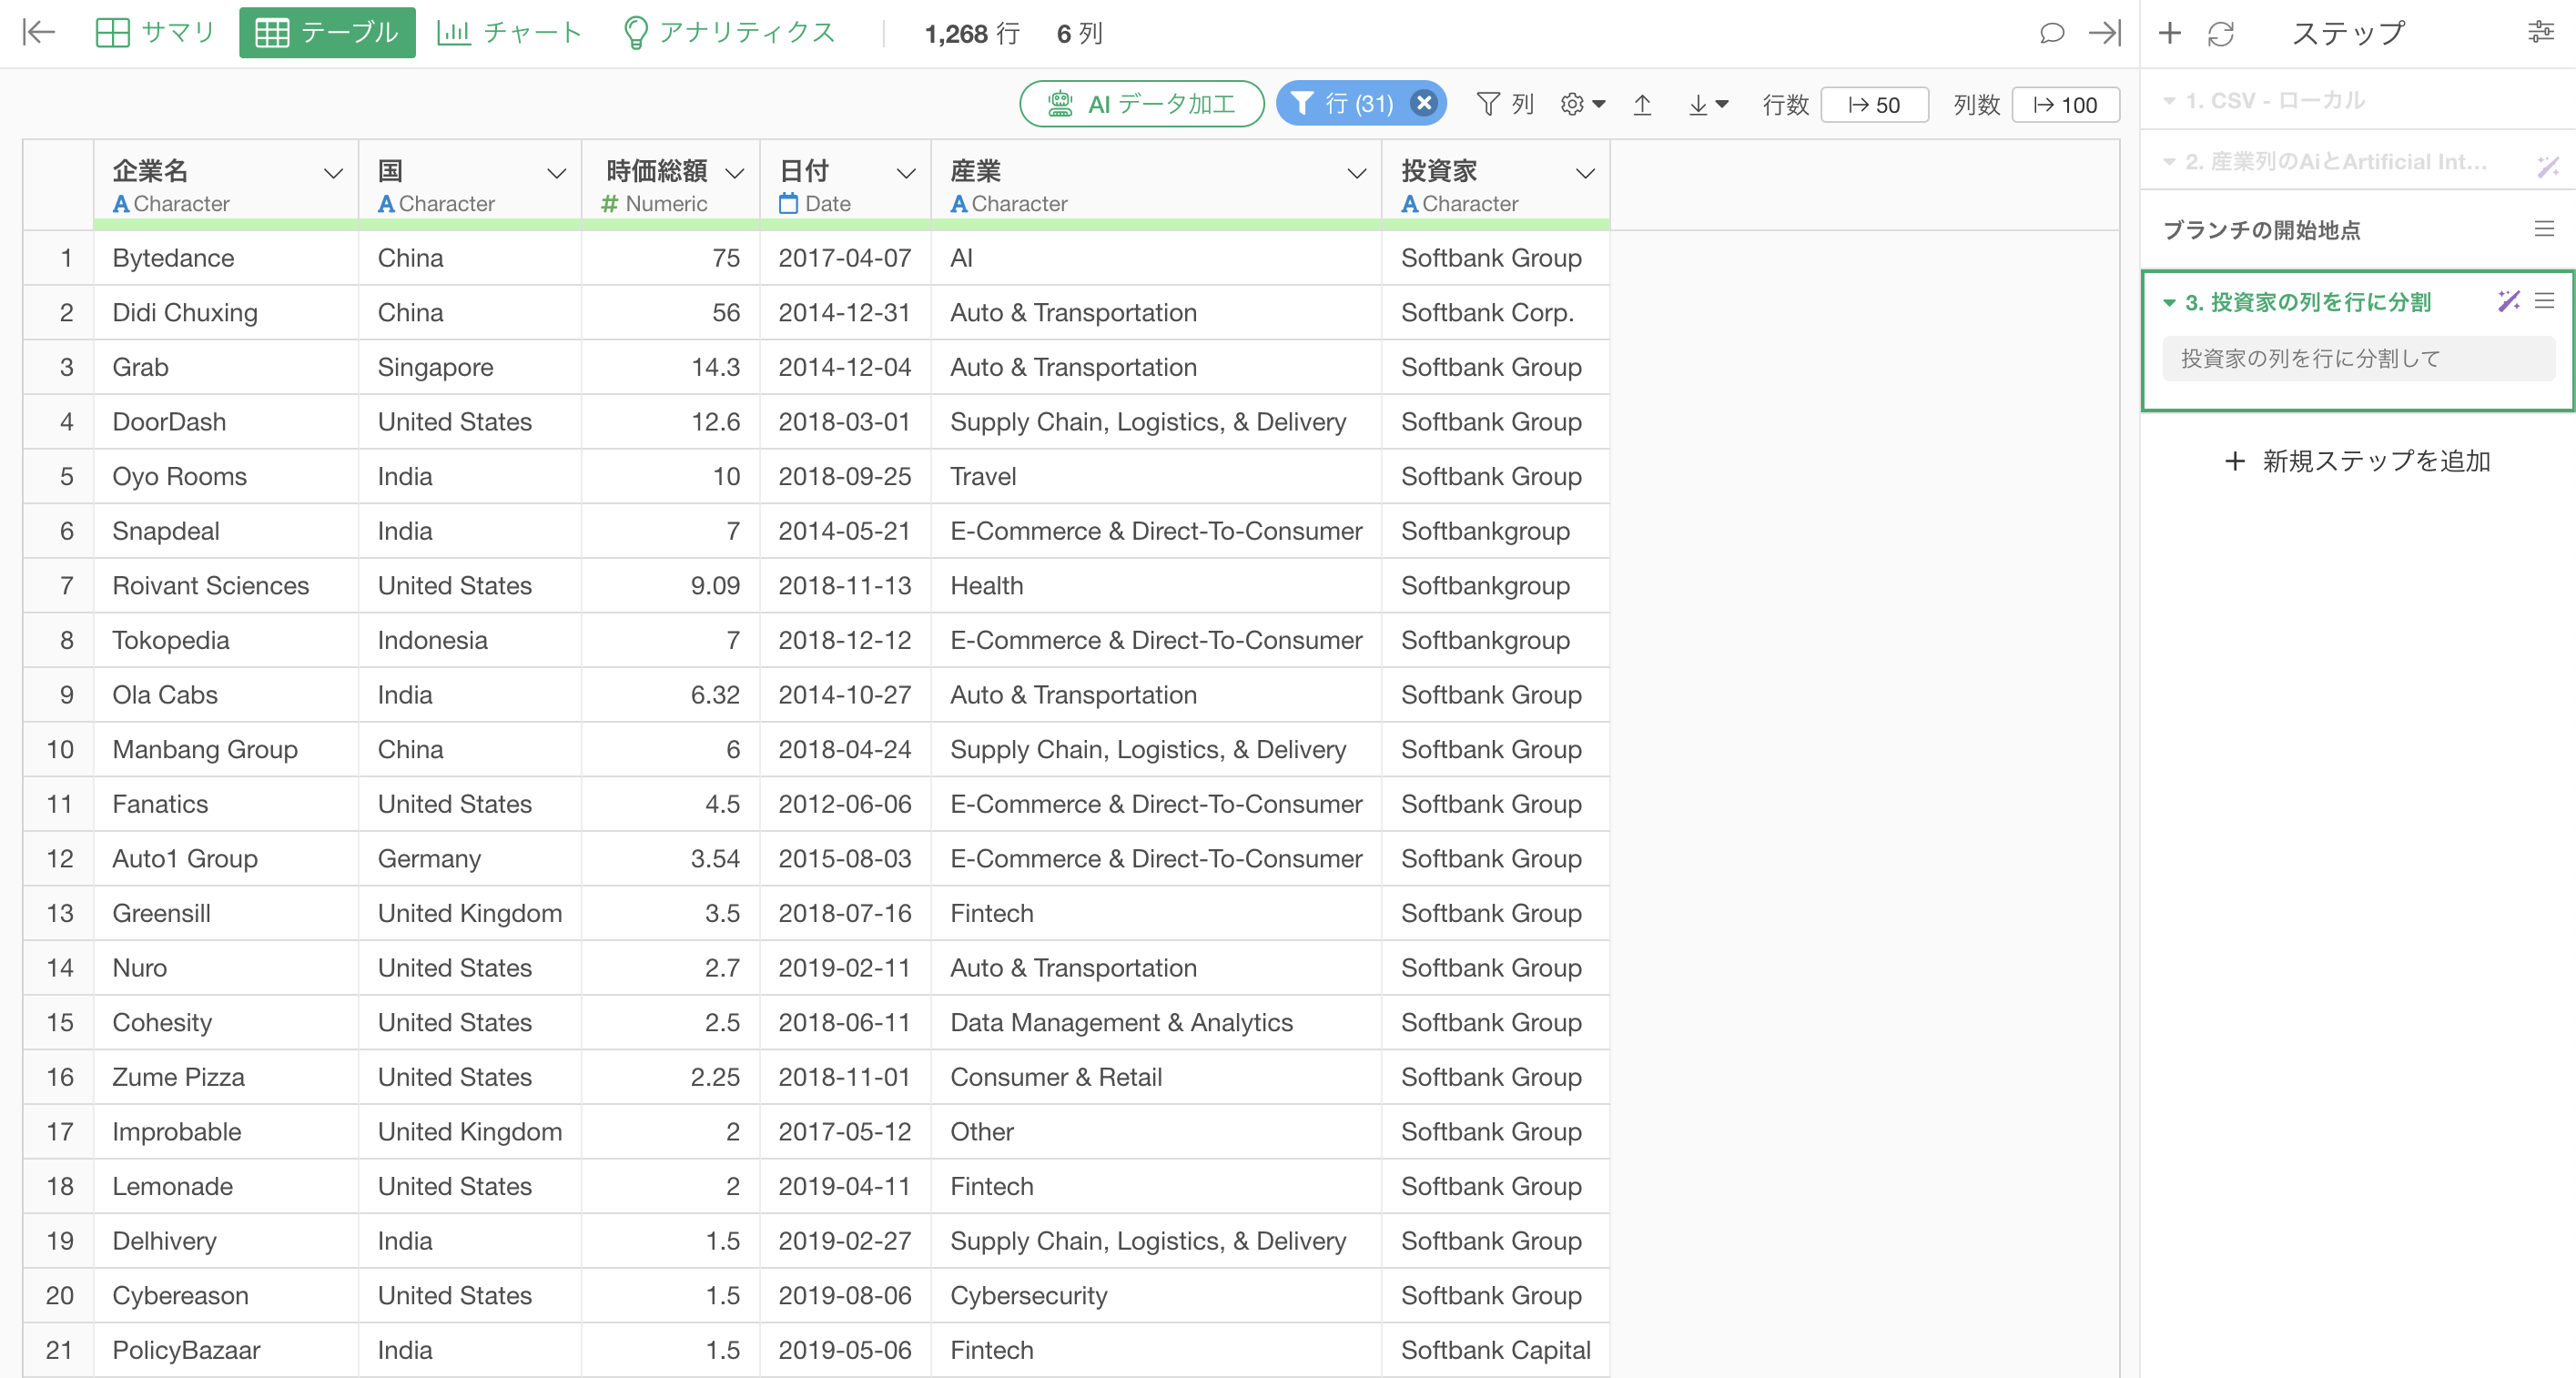Open the comments speech bubble icon
Screen dimensions: 2576x1378
click(x=2051, y=33)
